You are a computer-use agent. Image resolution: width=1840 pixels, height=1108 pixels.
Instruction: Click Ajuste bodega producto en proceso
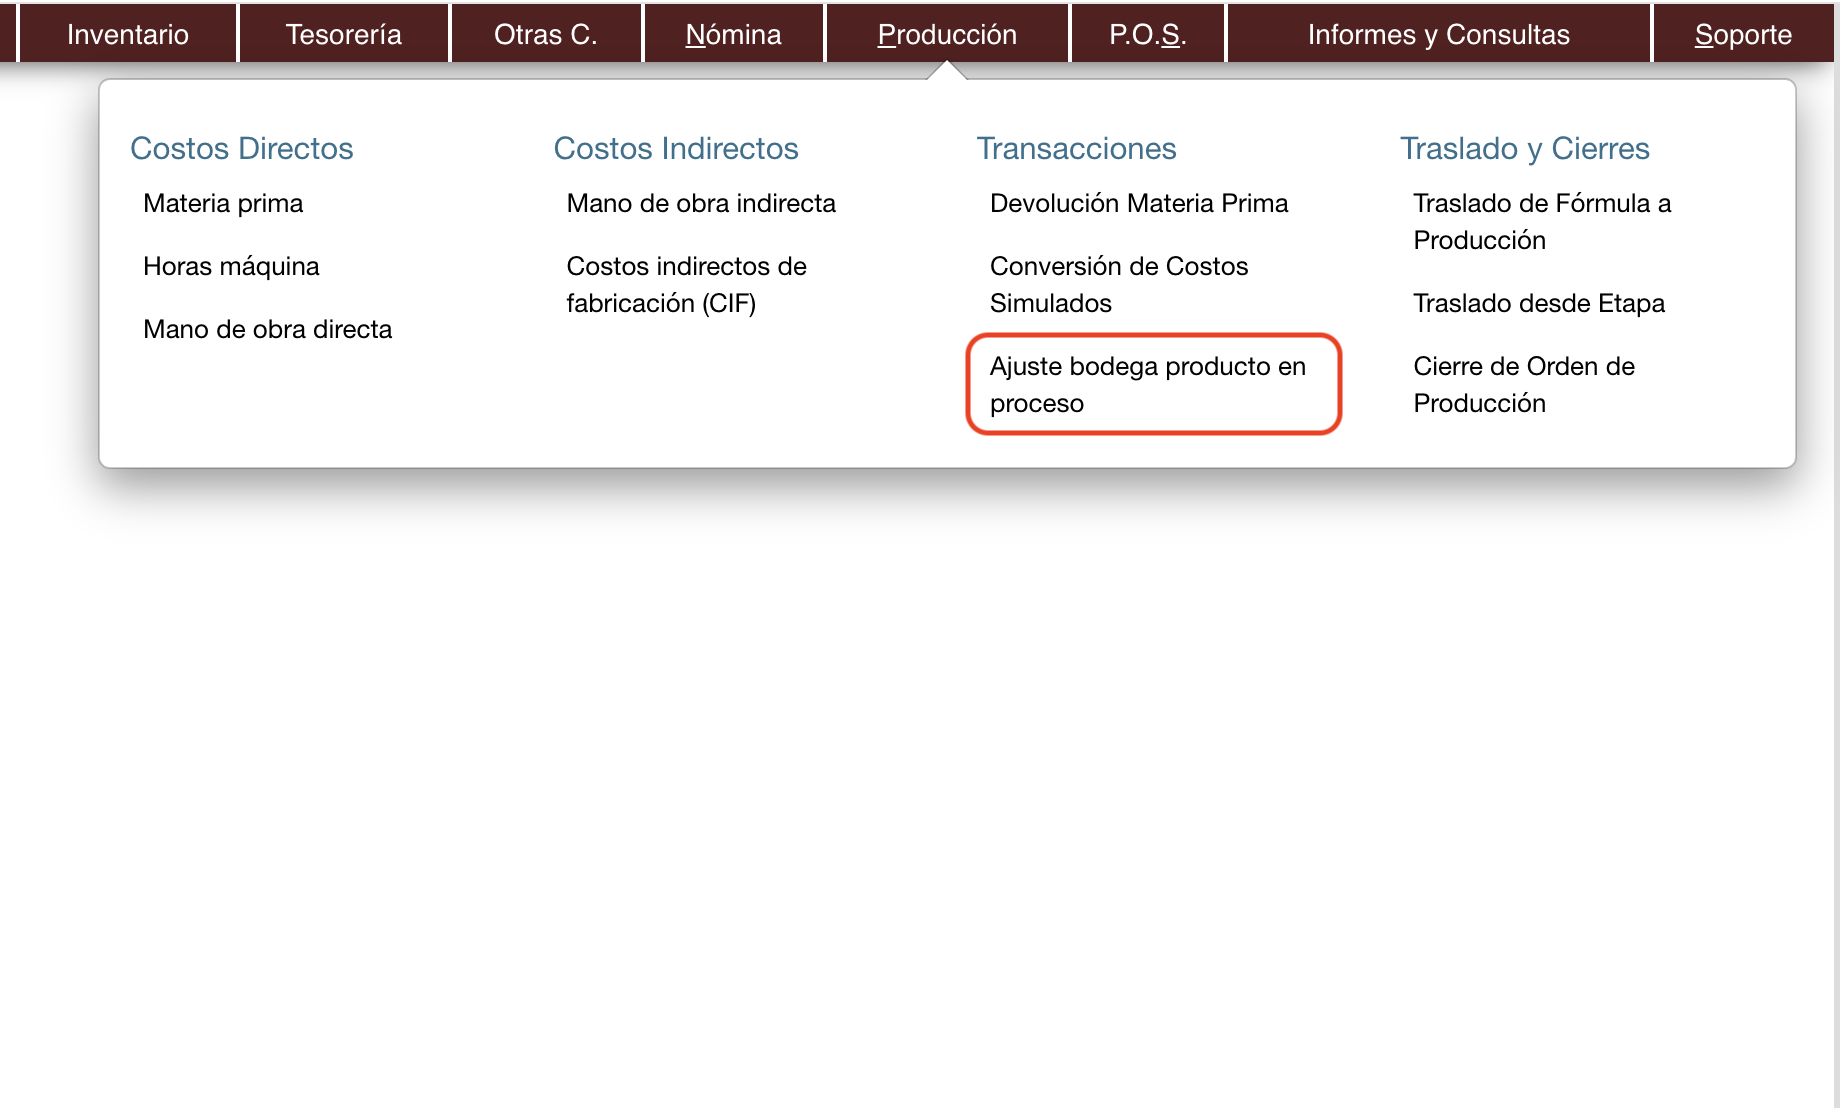pyautogui.click(x=1147, y=384)
